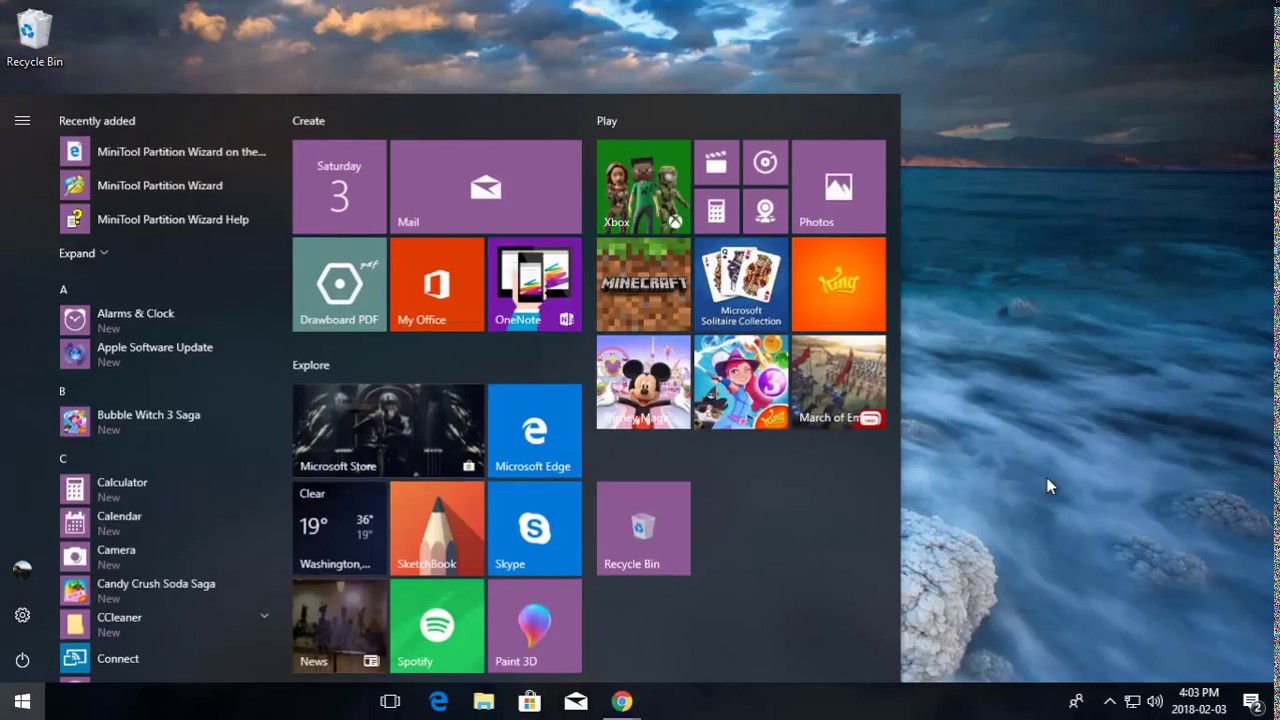Select the Play group header
The image size is (1280, 720).
pyautogui.click(x=607, y=121)
